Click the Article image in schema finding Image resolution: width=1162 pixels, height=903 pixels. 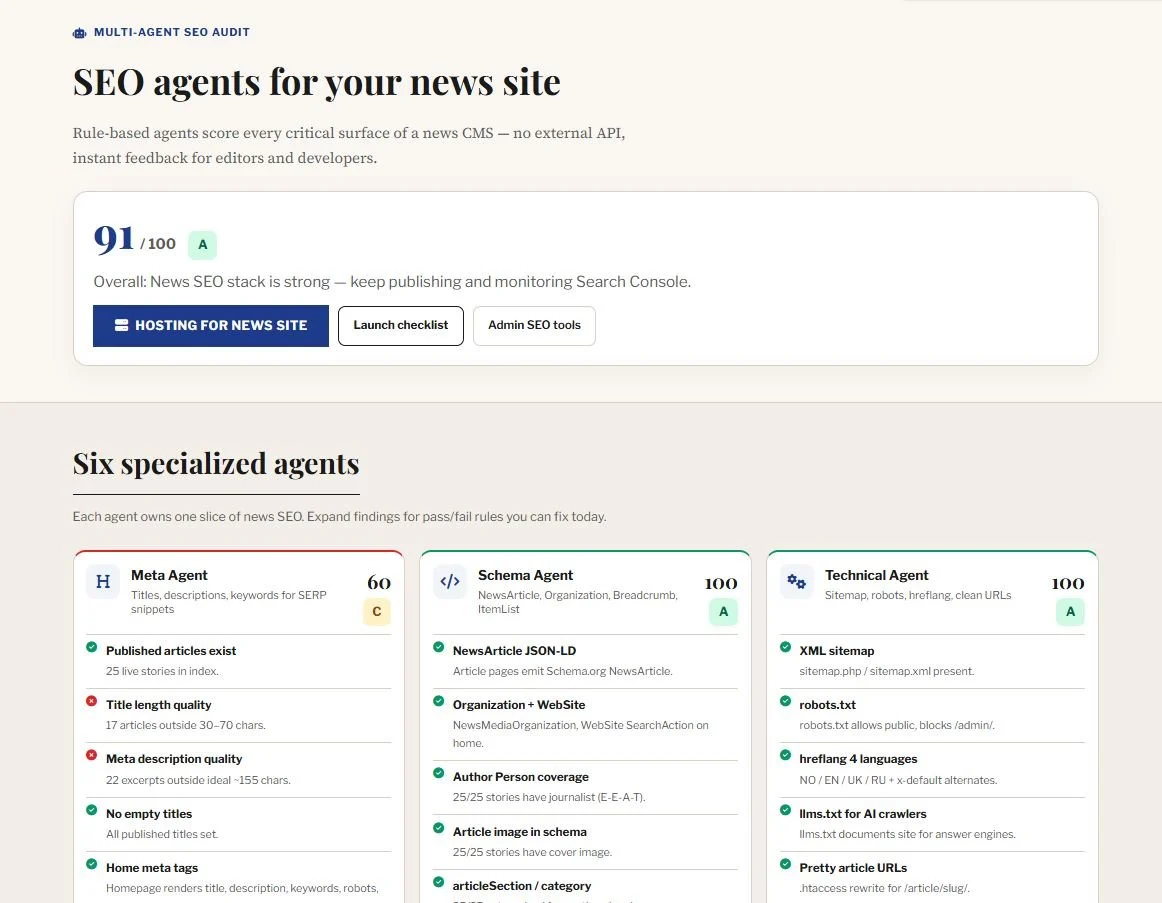point(519,832)
